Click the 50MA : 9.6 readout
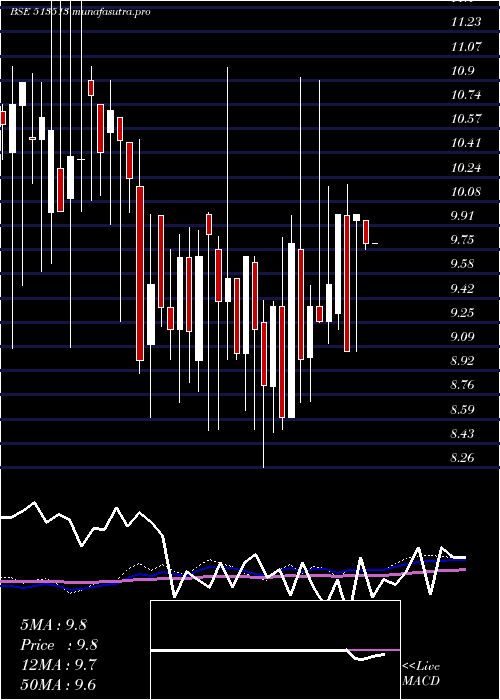500x700 pixels. click(x=58, y=685)
